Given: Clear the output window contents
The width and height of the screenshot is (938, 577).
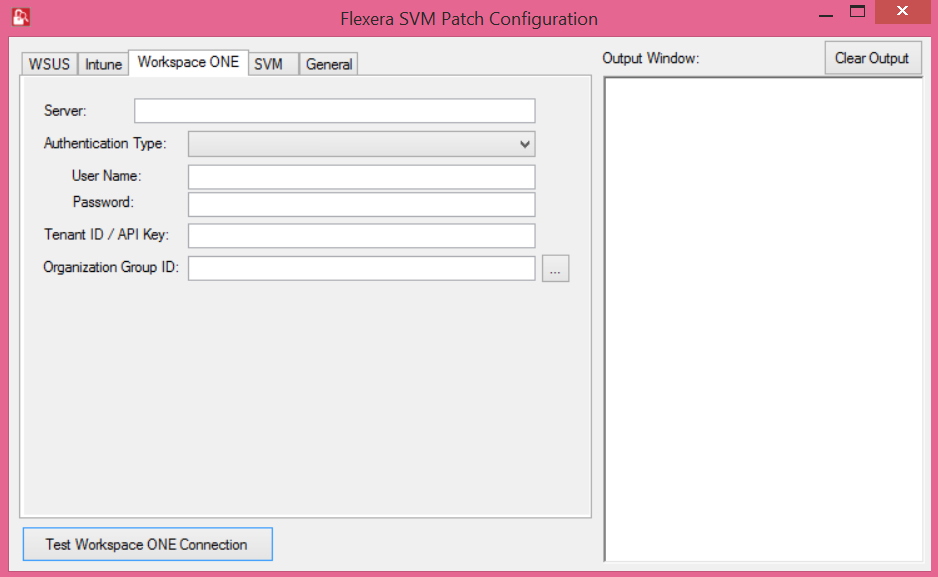Looking at the screenshot, I should point(873,58).
